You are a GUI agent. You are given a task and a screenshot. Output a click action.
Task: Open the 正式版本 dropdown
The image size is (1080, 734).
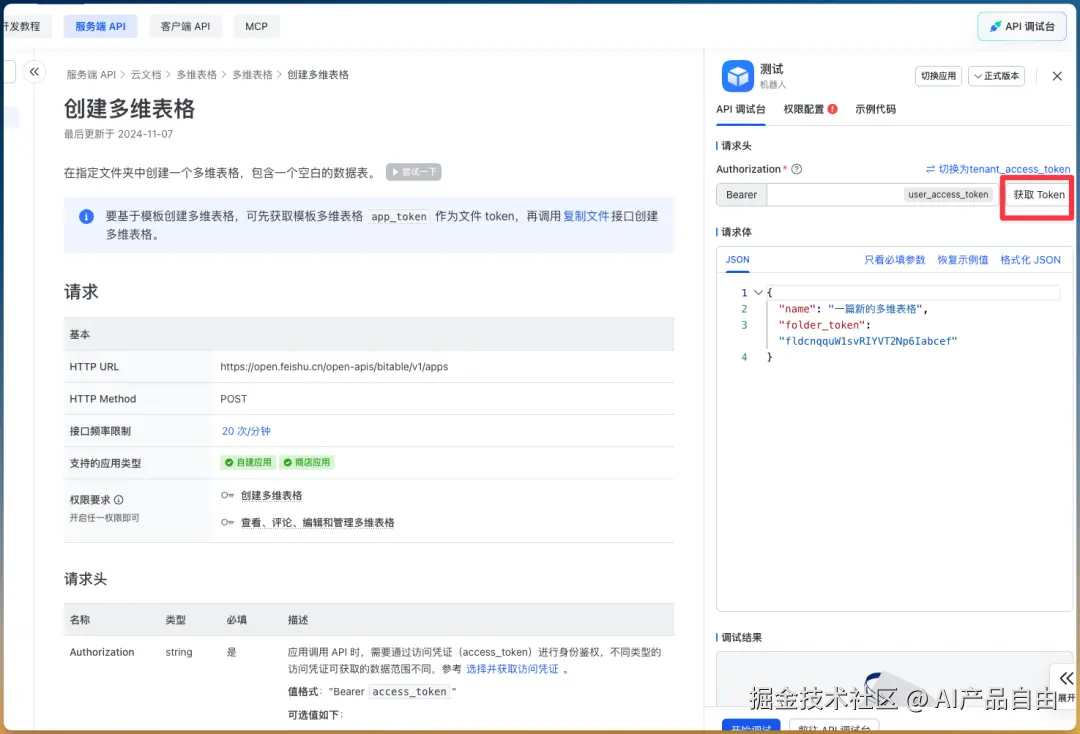pyautogui.click(x=996, y=76)
